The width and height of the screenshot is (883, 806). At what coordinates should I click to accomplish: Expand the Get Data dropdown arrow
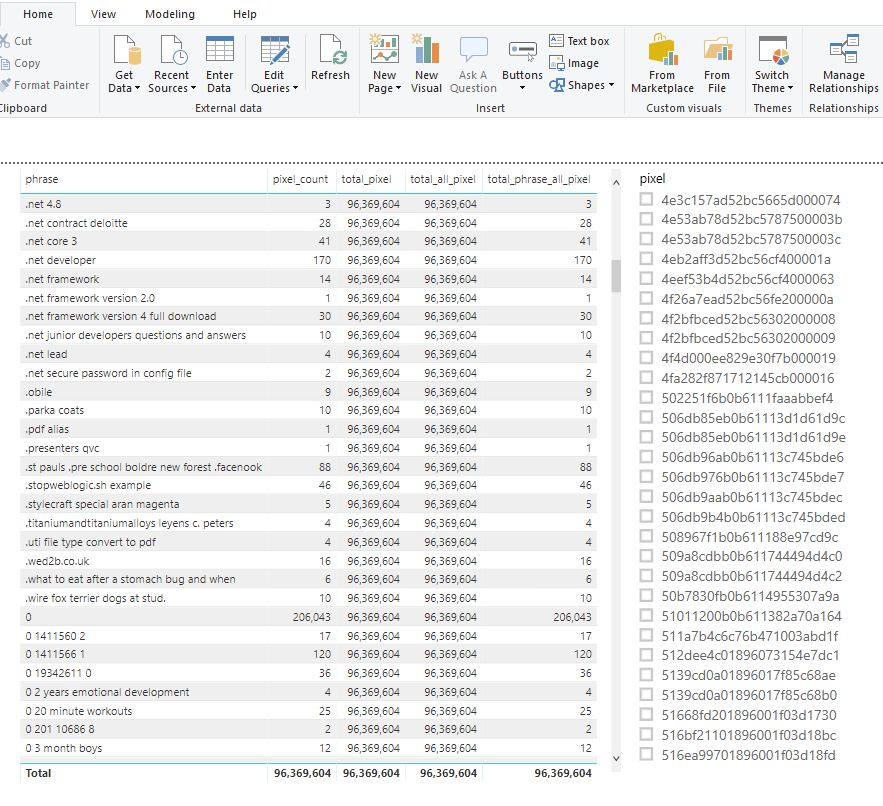pyautogui.click(x=137, y=88)
